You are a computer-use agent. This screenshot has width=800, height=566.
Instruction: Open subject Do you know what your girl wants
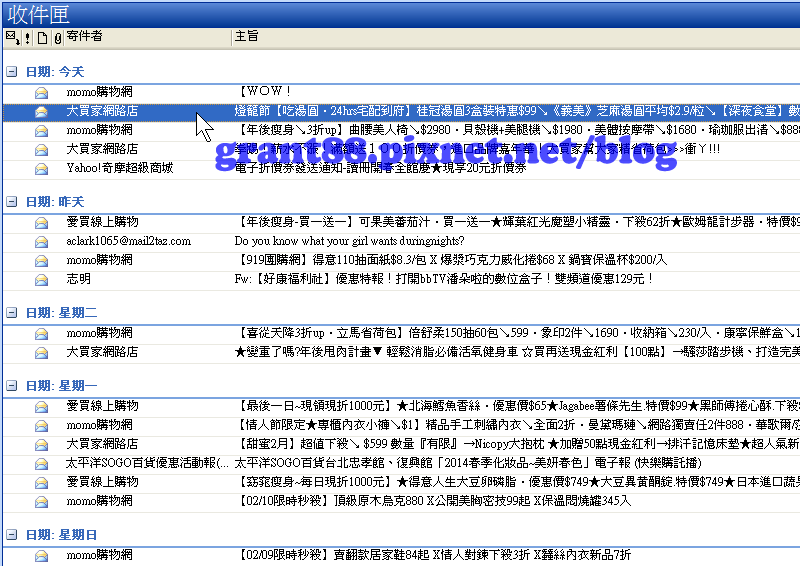(349, 241)
